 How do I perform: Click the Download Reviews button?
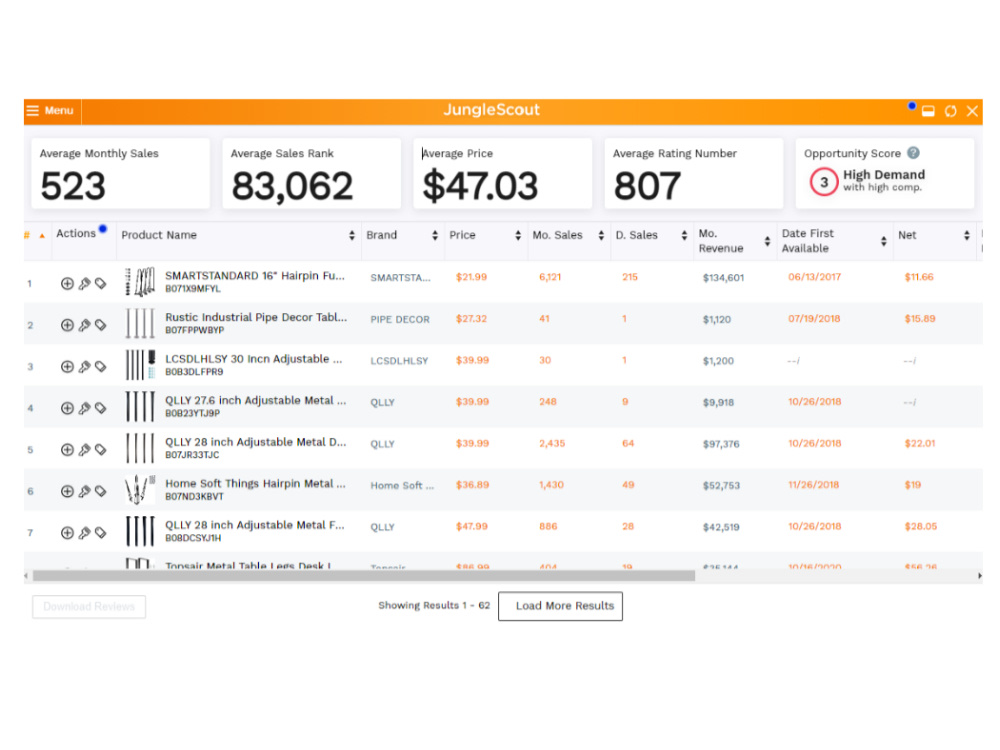[89, 607]
